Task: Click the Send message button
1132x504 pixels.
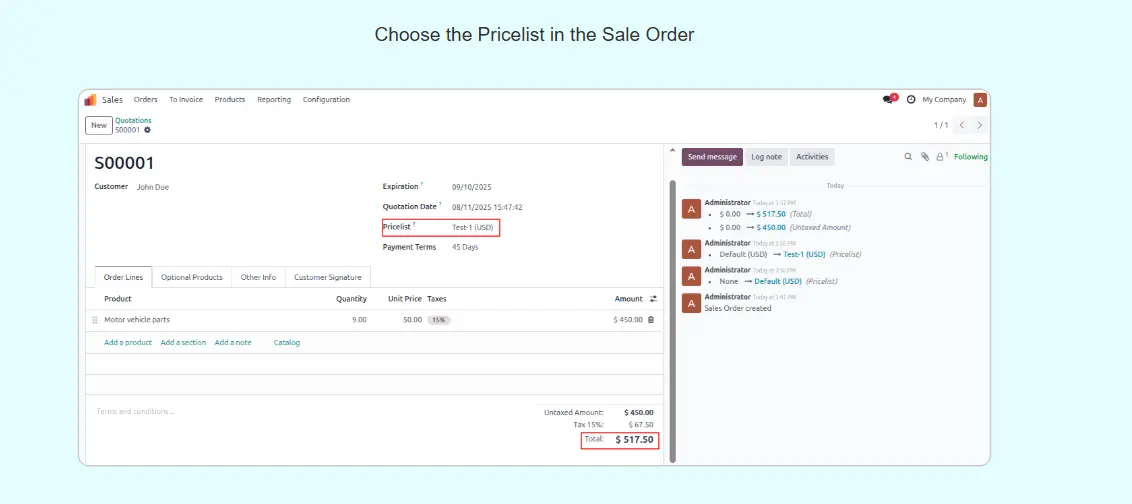Action: click(712, 157)
